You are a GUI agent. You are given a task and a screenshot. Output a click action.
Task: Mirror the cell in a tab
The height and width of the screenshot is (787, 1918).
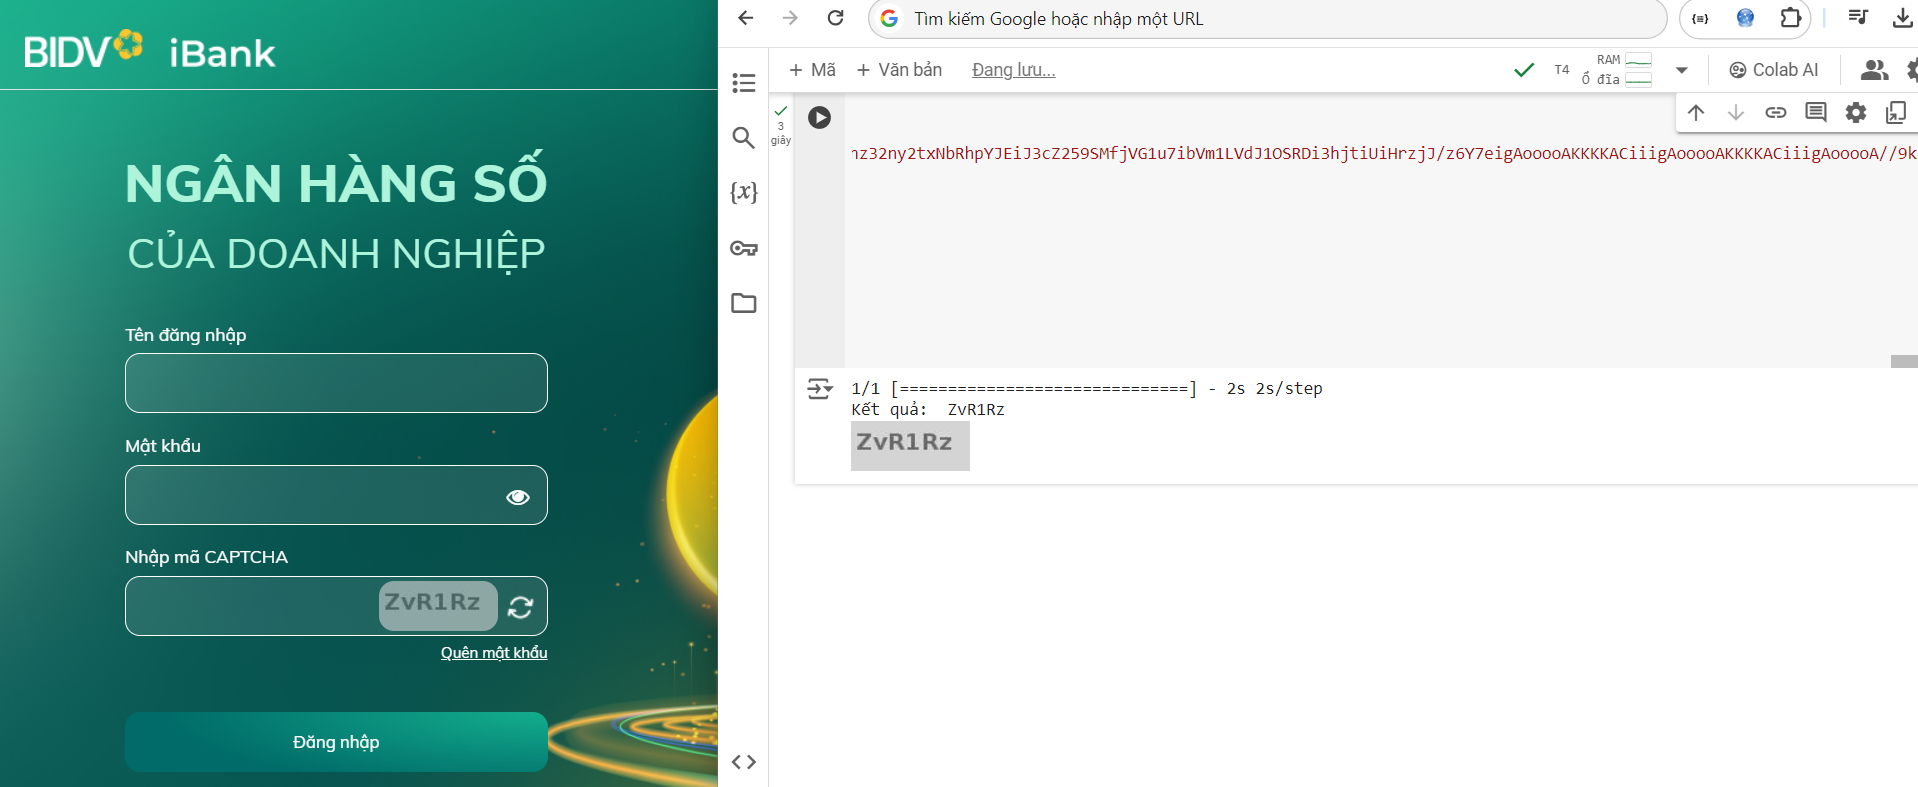tap(1896, 112)
